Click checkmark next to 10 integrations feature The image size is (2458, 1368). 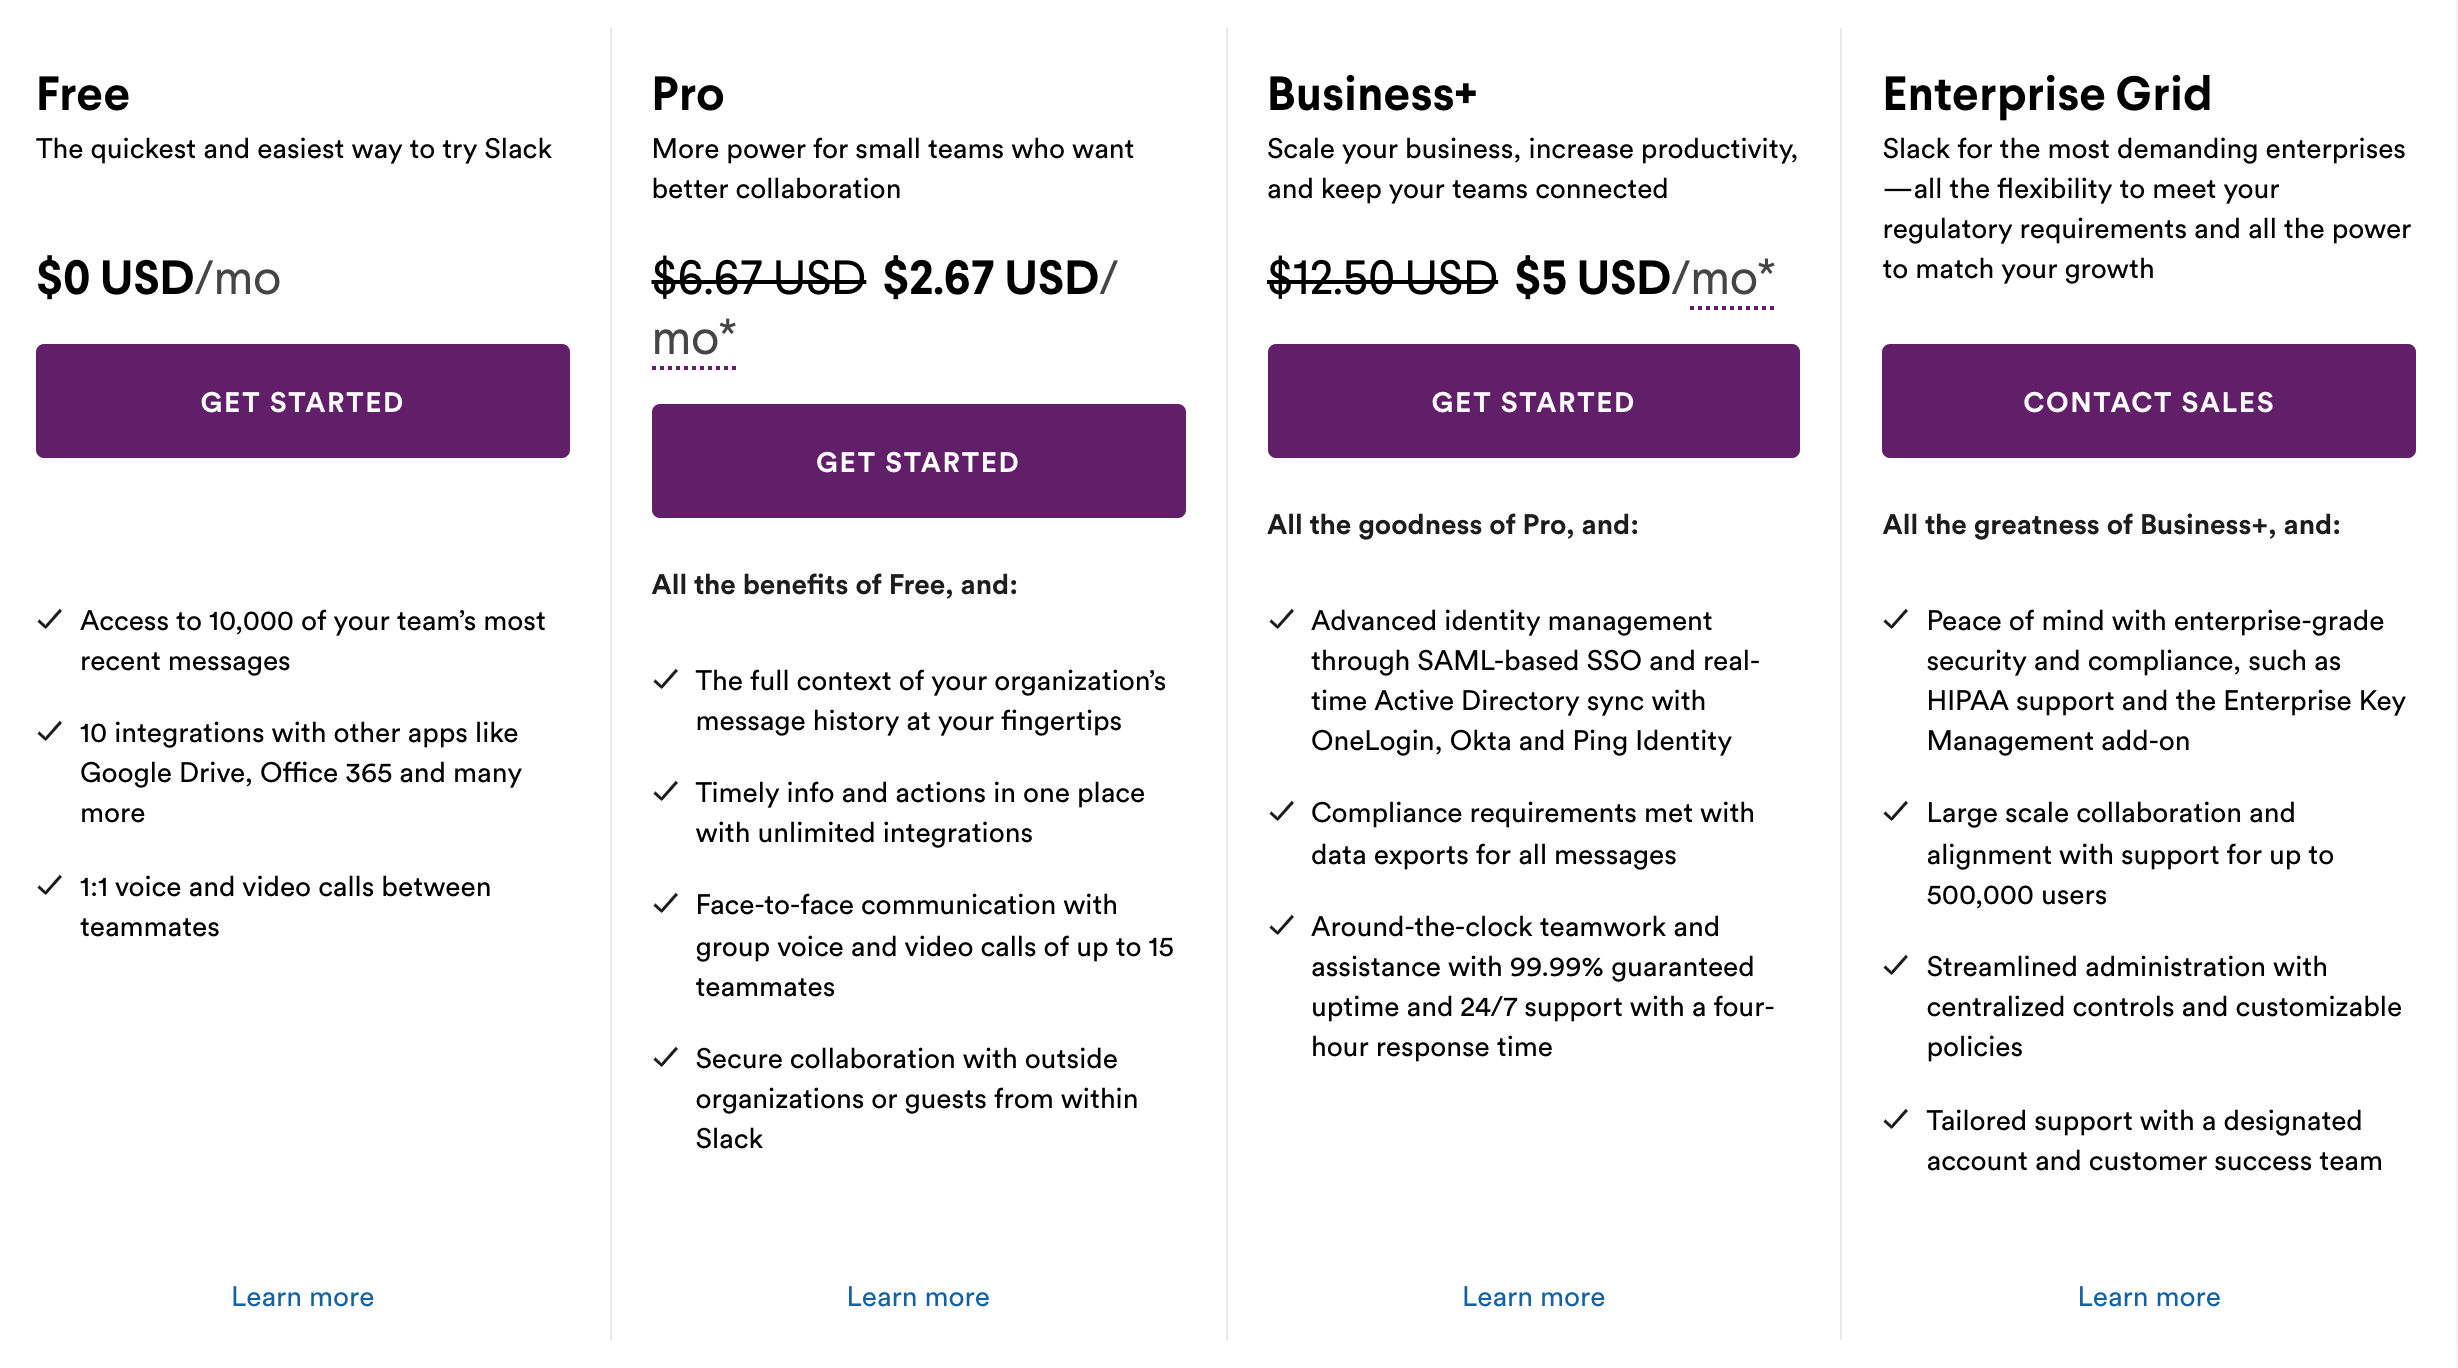50,732
